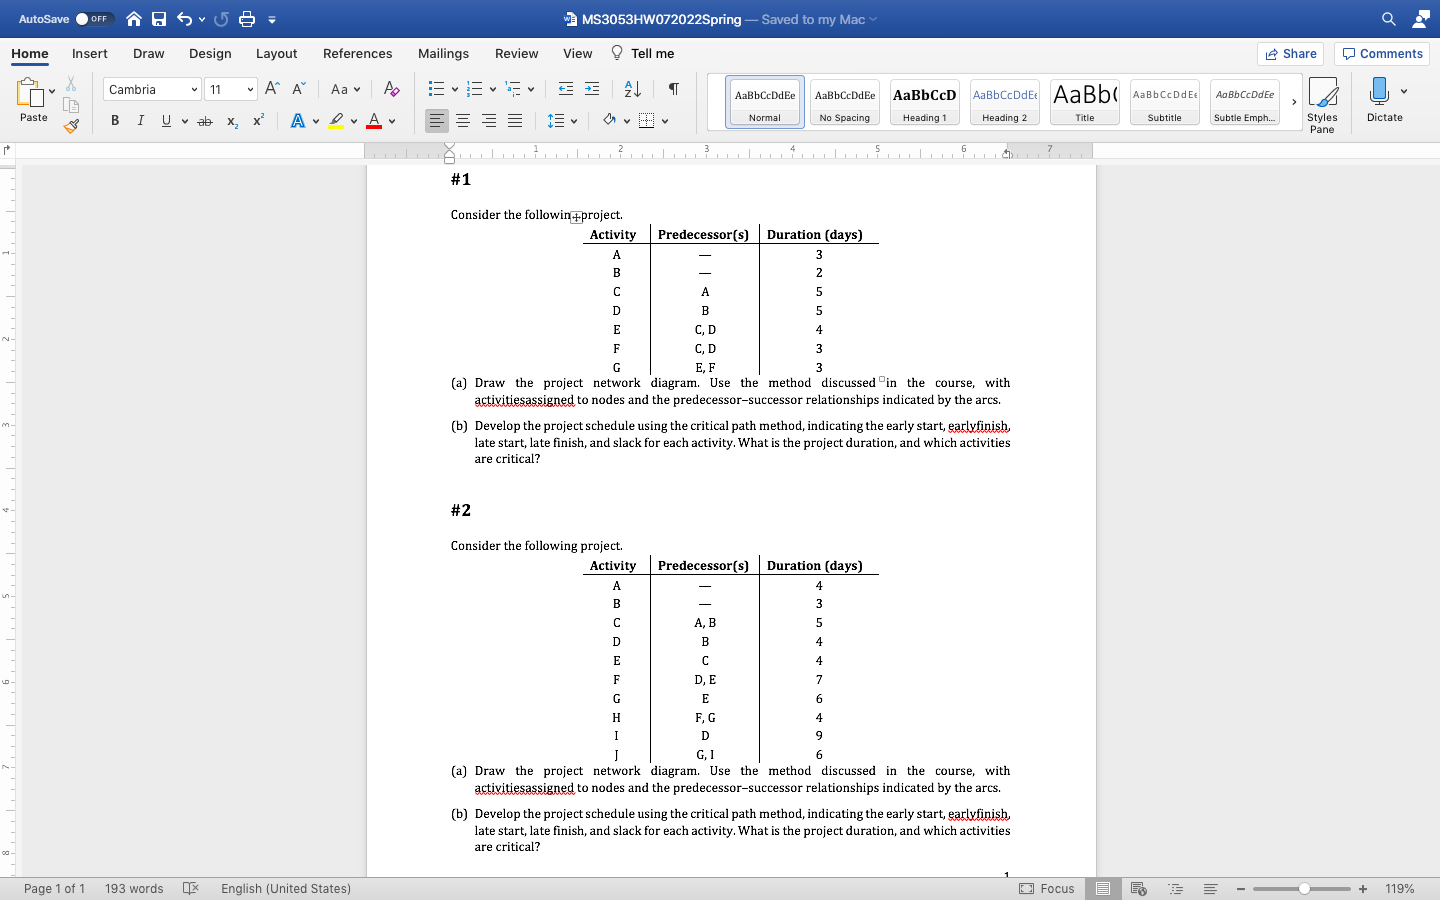1440x900 pixels.
Task: Apply the Normal style
Action: [x=765, y=102]
